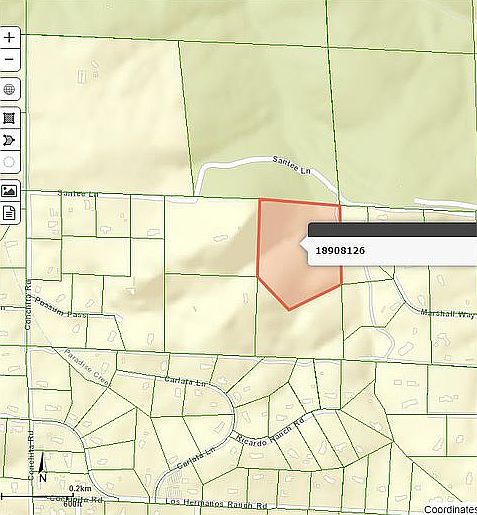
Task: Click Santee Ln label on curved road
Action: coord(291,165)
